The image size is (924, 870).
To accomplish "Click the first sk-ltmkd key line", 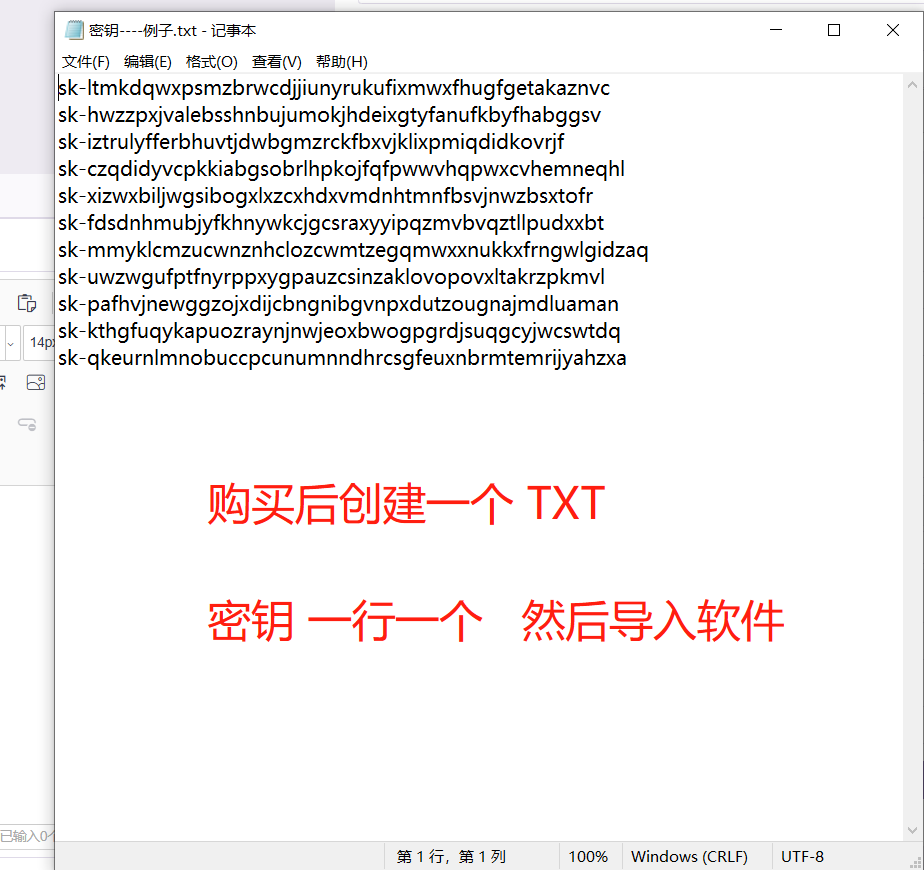I will click(x=330, y=88).
